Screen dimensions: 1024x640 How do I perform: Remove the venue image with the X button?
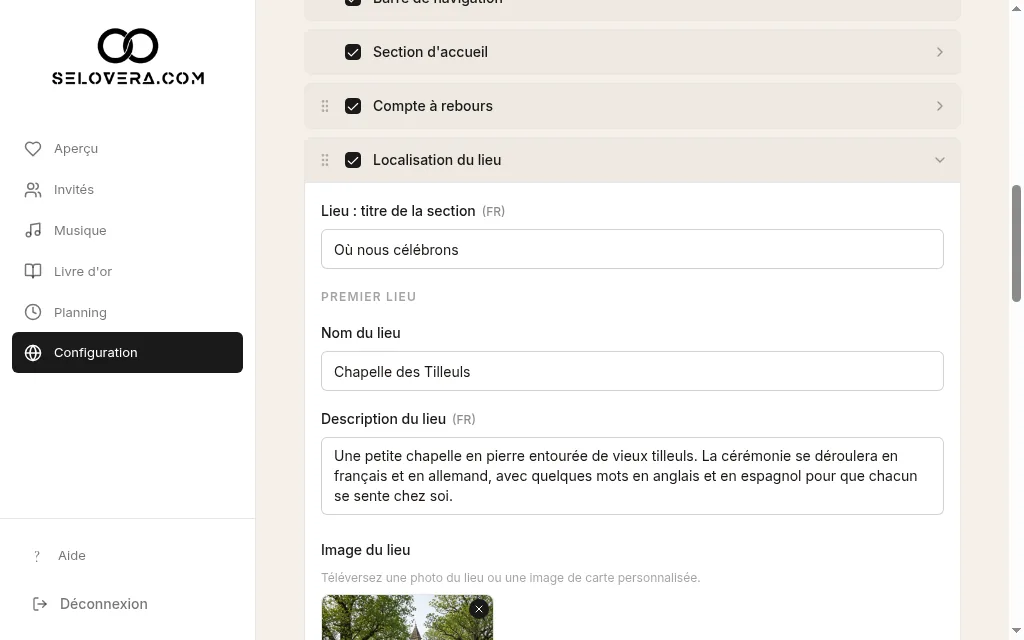479,609
